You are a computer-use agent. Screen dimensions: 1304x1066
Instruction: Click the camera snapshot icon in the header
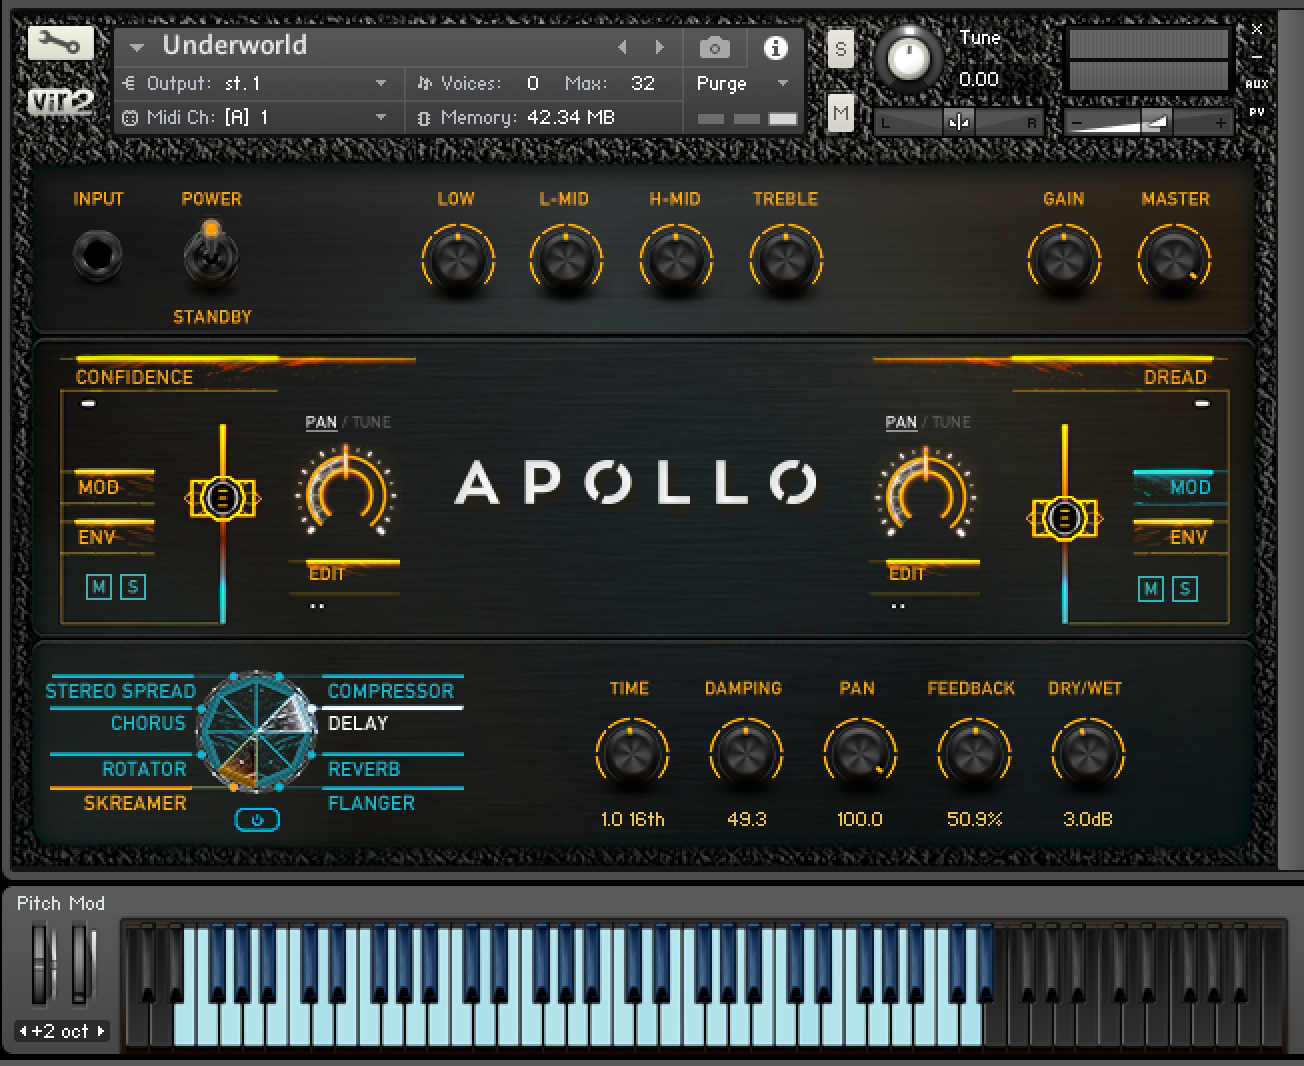click(x=715, y=47)
